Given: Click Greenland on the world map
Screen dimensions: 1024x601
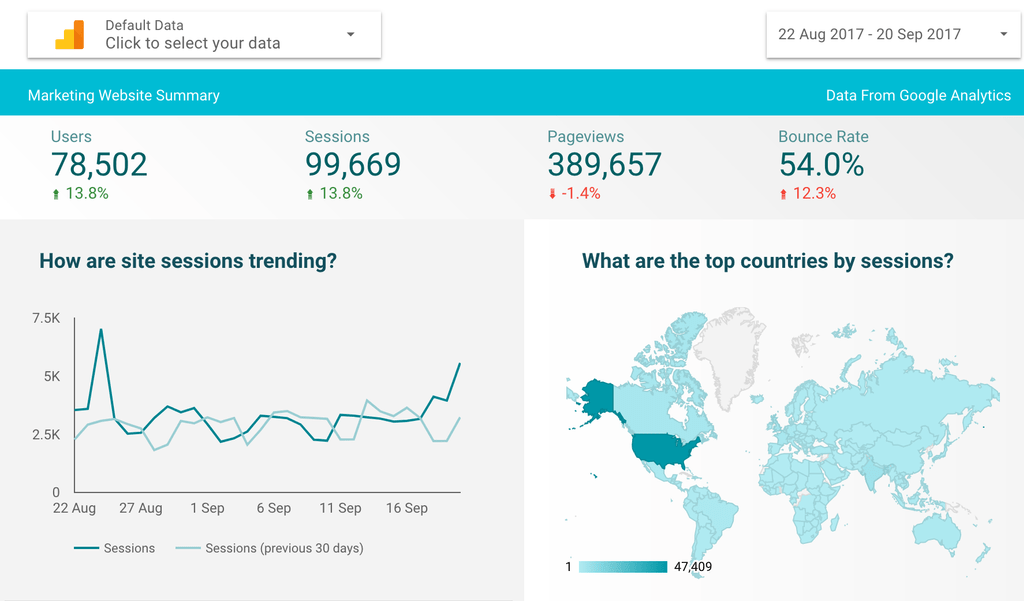Looking at the screenshot, I should (x=728, y=356).
